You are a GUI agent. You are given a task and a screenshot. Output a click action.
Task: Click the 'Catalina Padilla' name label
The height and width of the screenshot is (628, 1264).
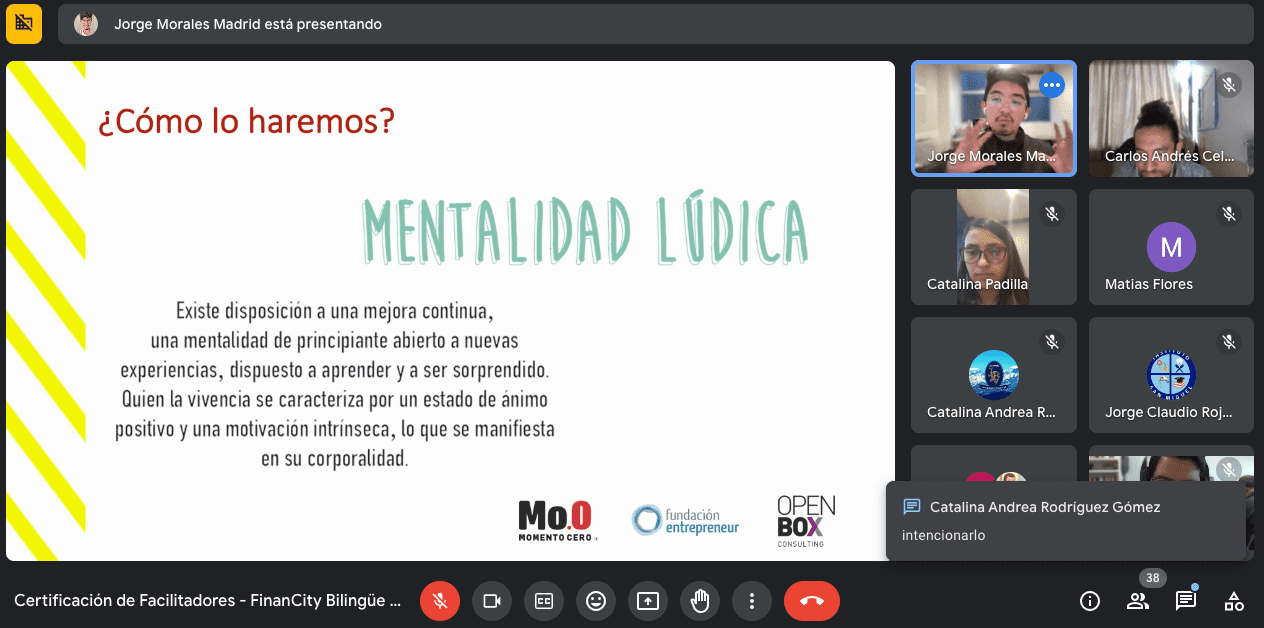pyautogui.click(x=977, y=284)
